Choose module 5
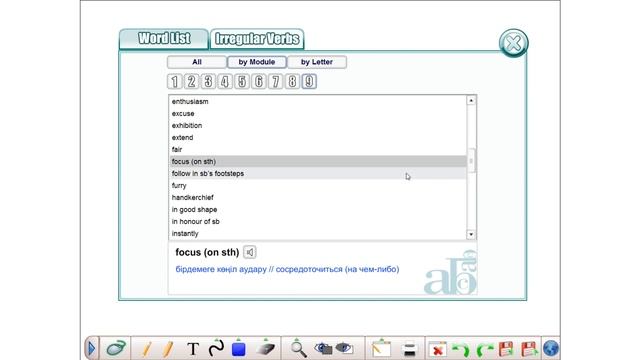Screen dimensions: 640x360 click(x=242, y=82)
